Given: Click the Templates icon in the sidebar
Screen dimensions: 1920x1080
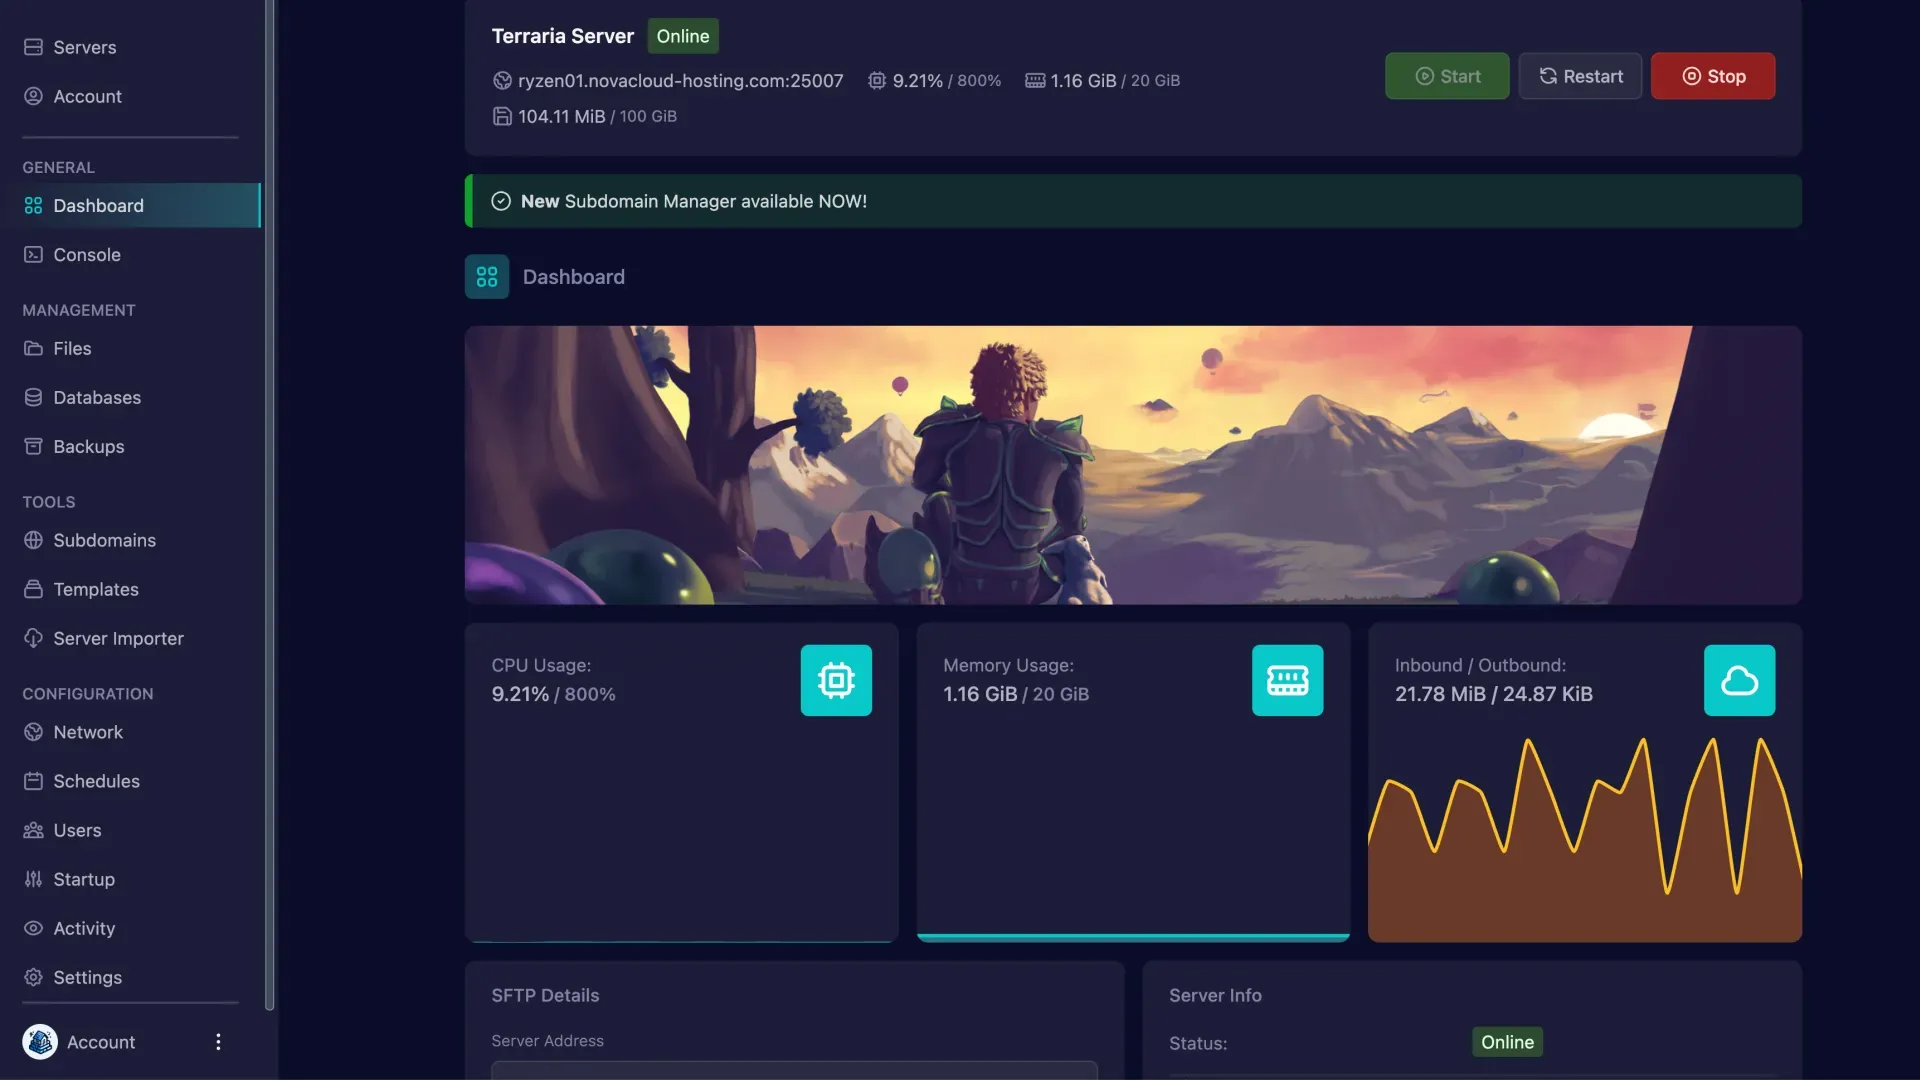Looking at the screenshot, I should [x=33, y=589].
